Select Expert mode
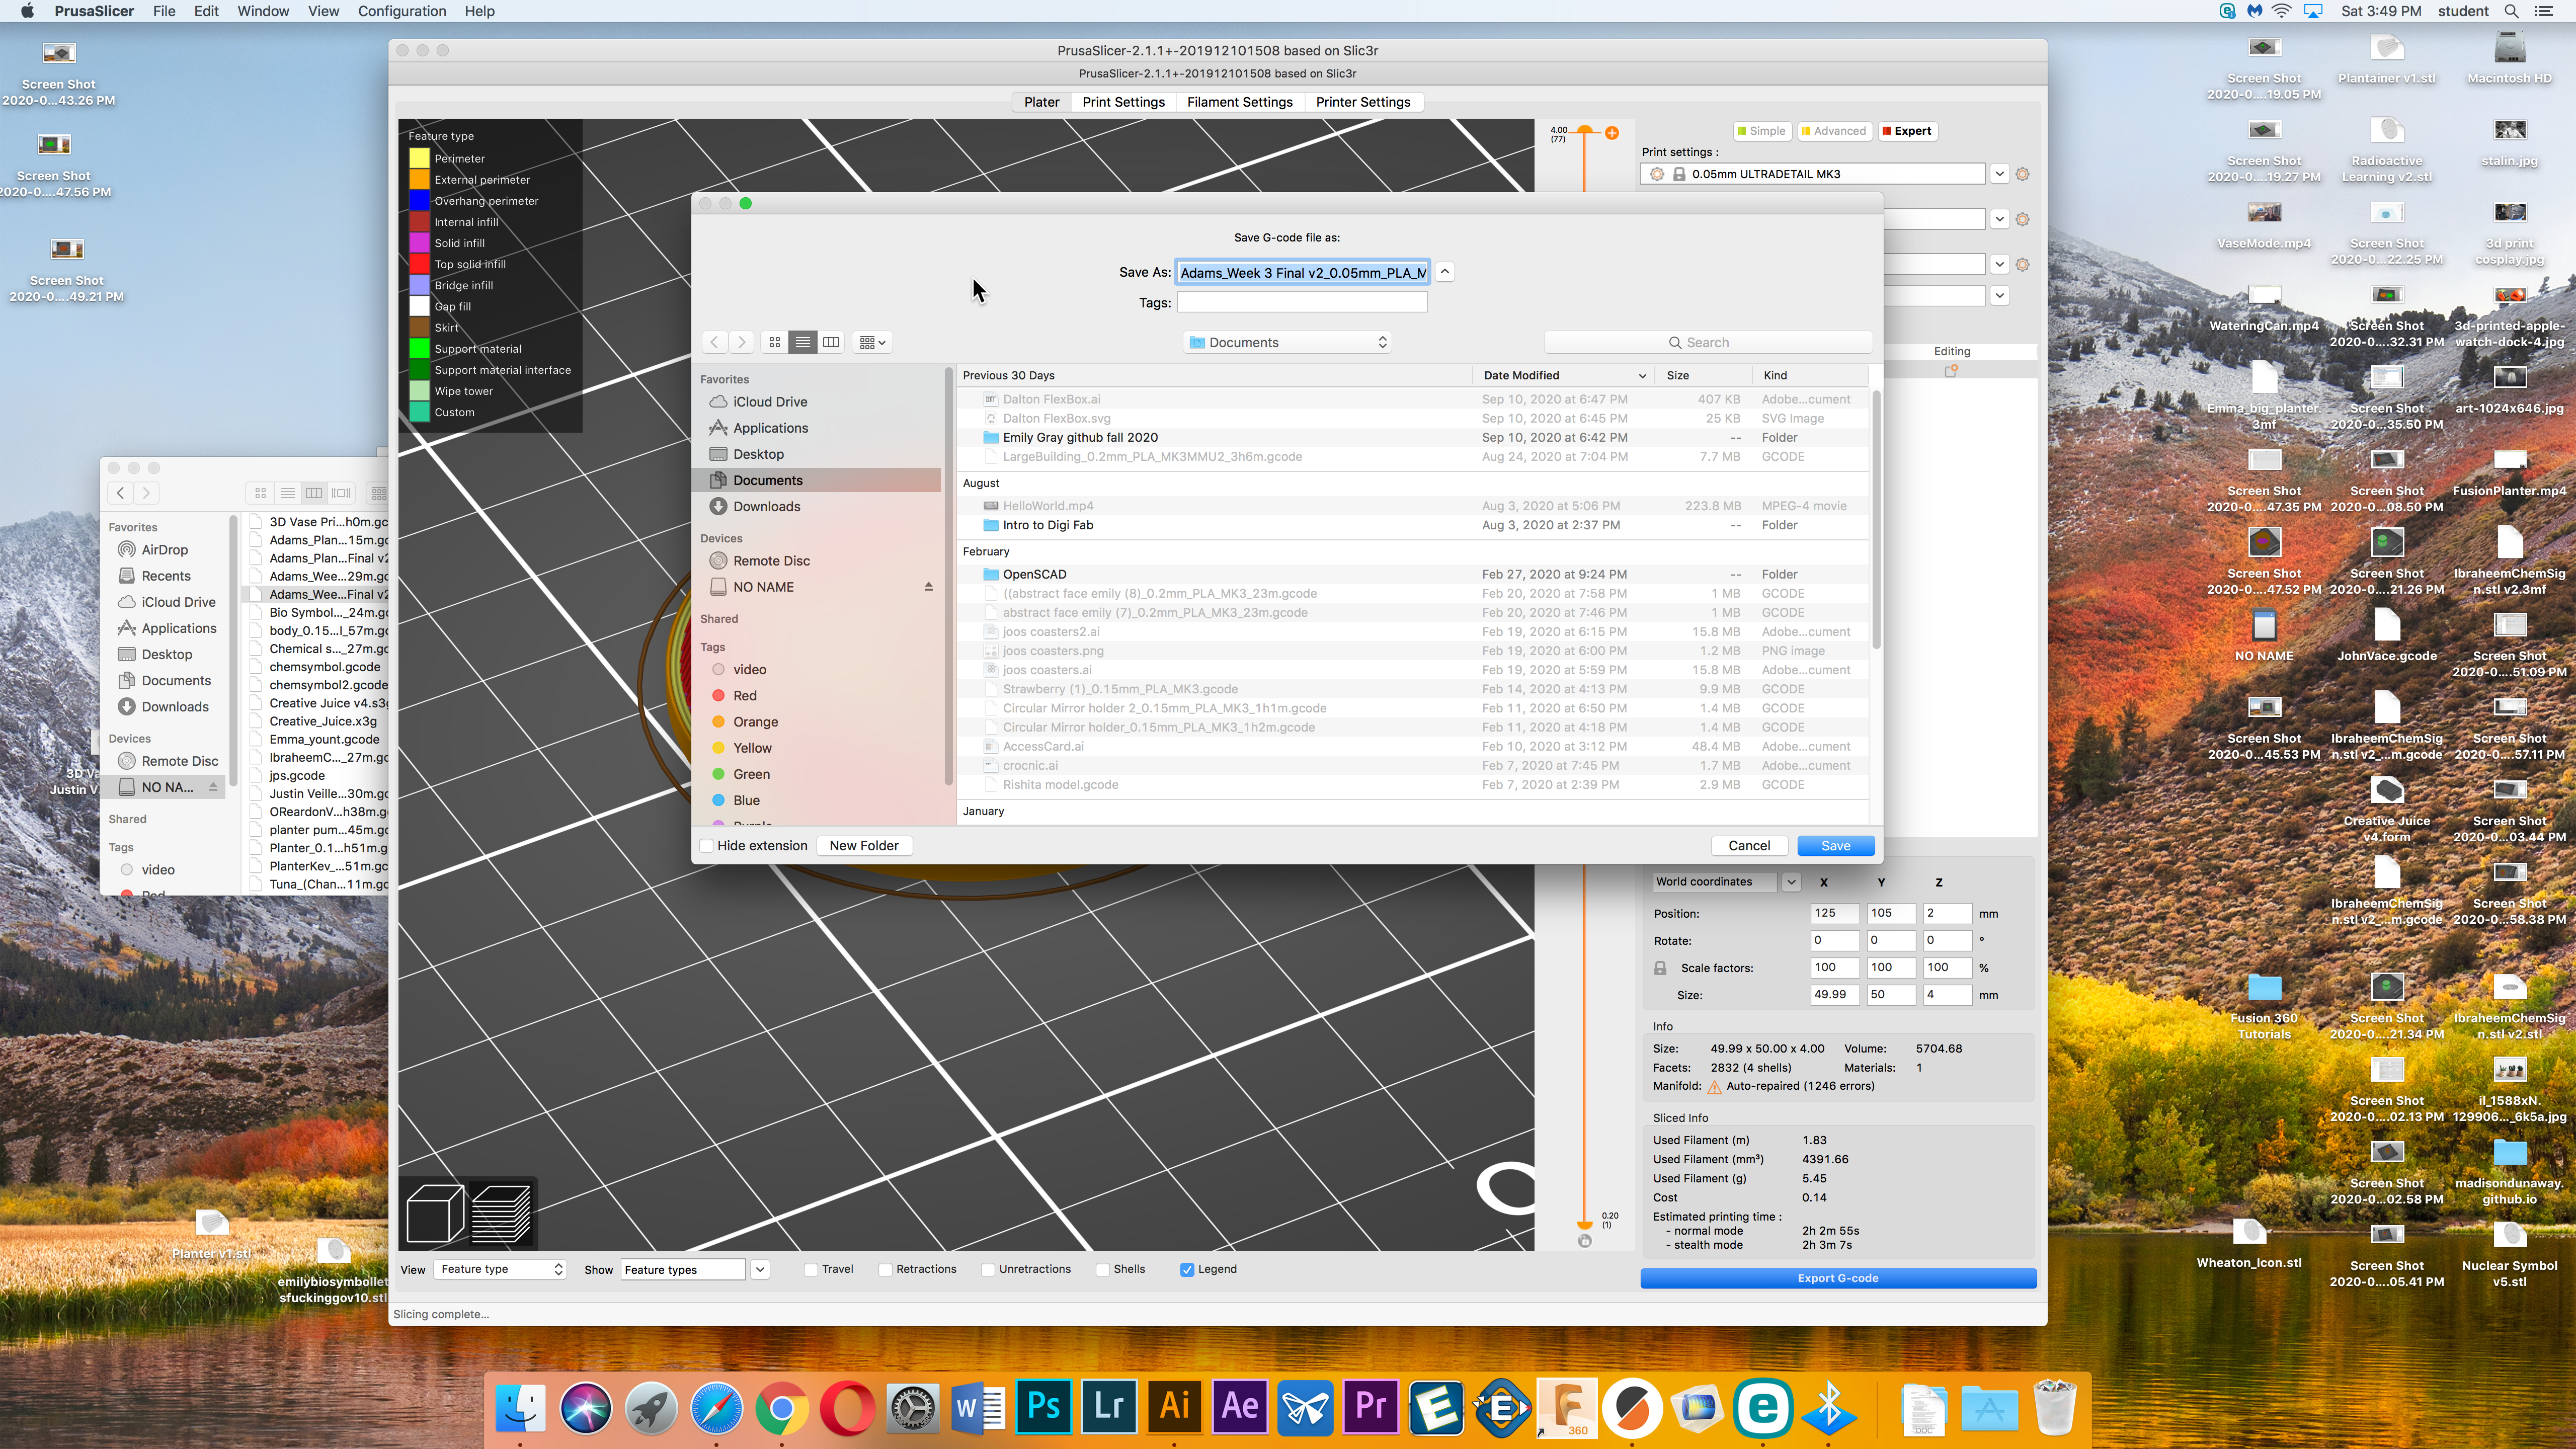This screenshot has width=2576, height=1449. pos(1907,131)
